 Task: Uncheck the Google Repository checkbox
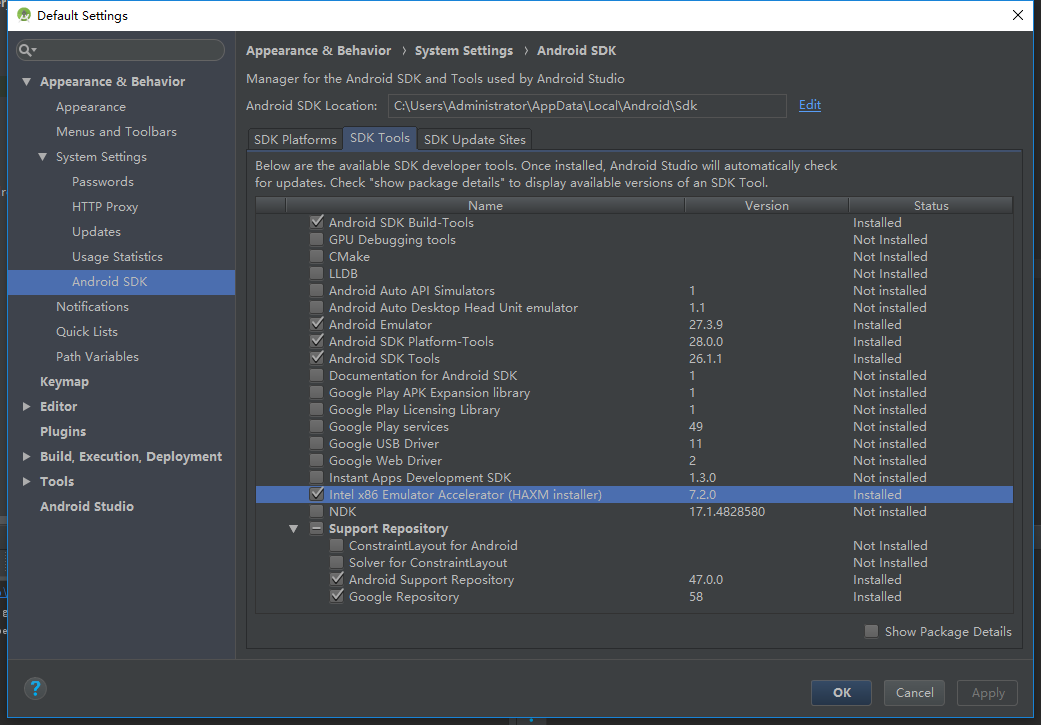[337, 597]
